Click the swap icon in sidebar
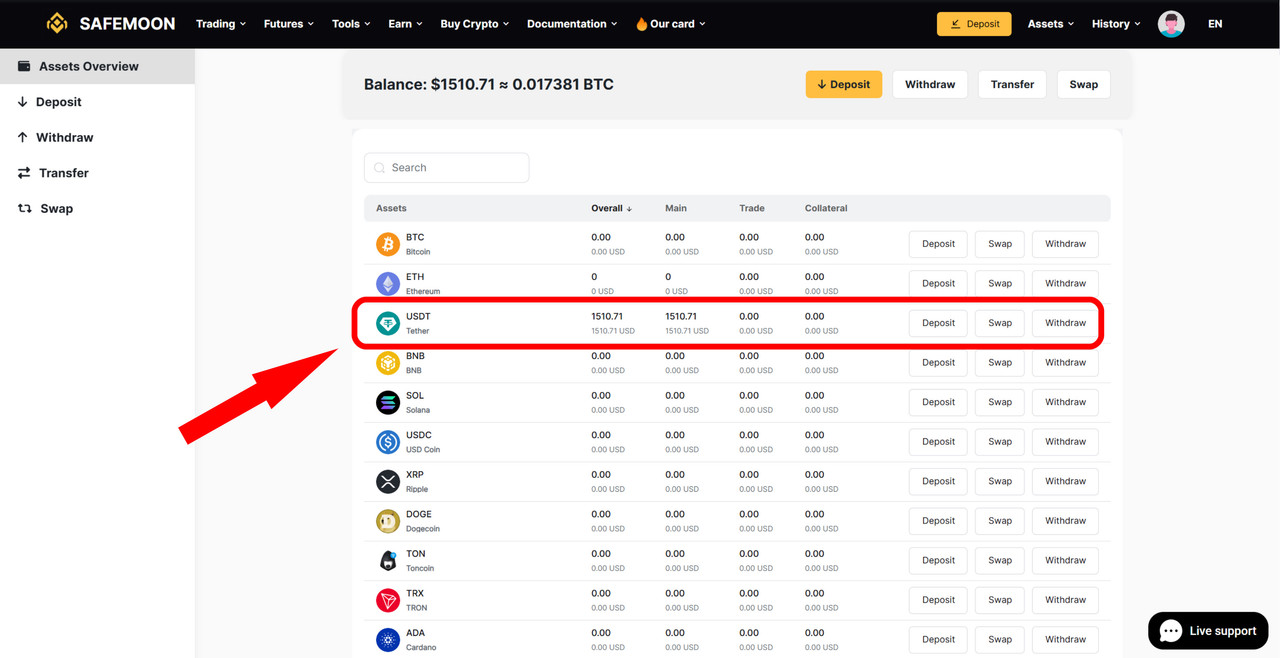1280x658 pixels. [x=25, y=208]
